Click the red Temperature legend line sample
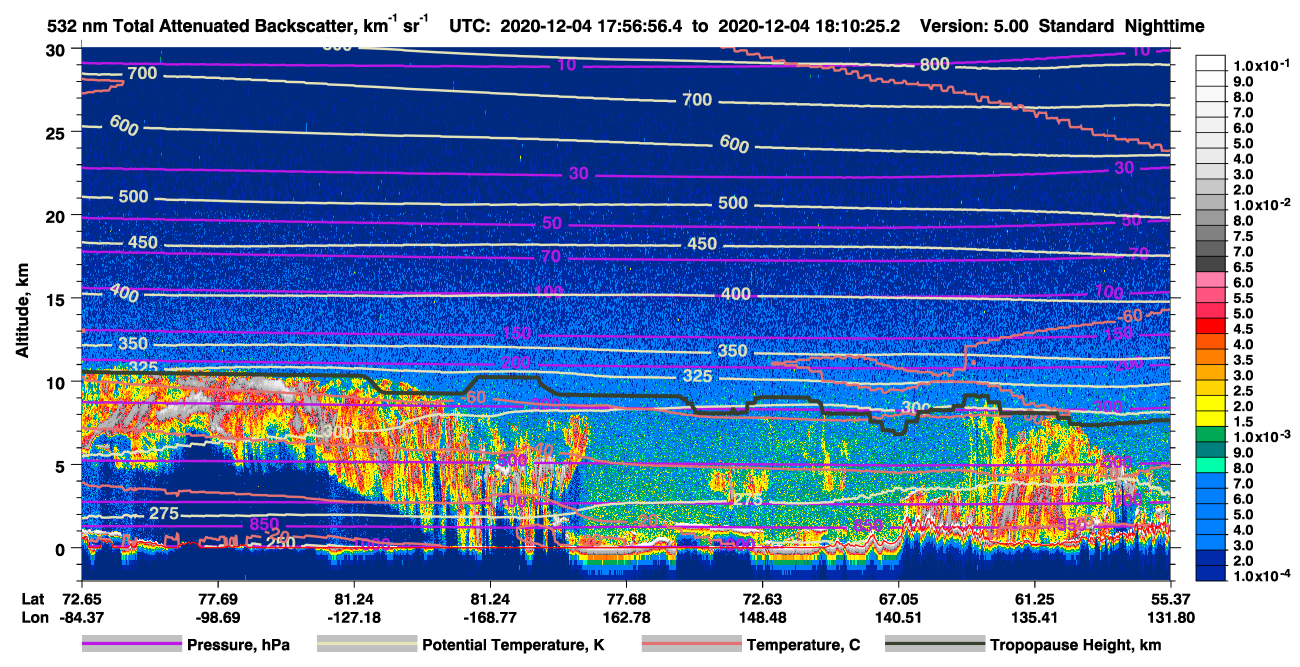The height and width of the screenshot is (667, 1300). click(691, 645)
